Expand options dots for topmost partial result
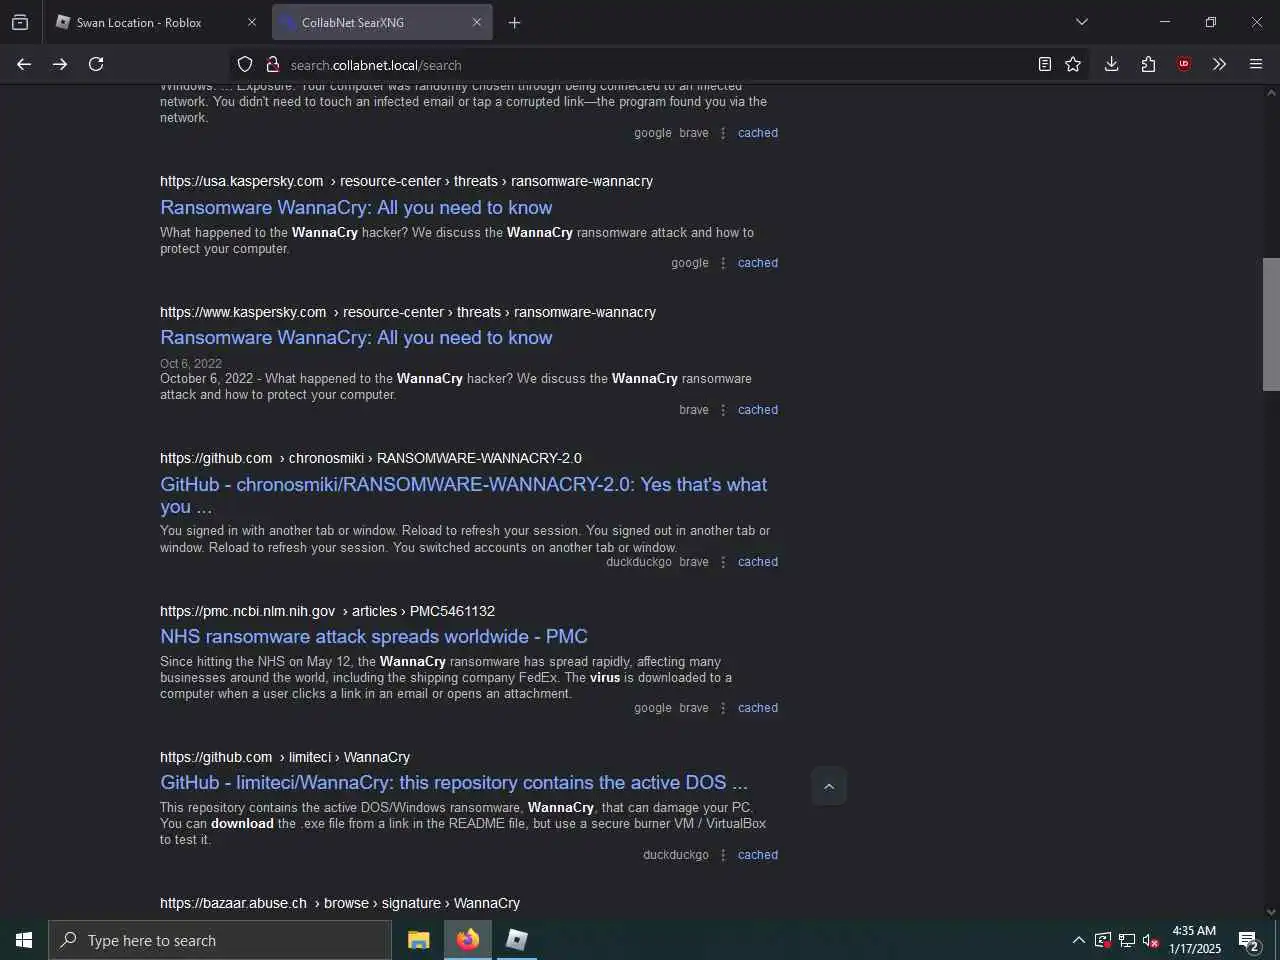This screenshot has width=1280, height=960. tap(723, 133)
